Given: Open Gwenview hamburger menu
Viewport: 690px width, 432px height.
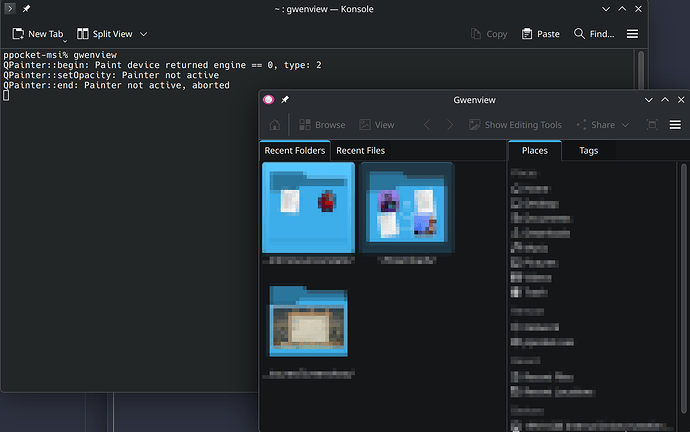Looking at the screenshot, I should (675, 125).
